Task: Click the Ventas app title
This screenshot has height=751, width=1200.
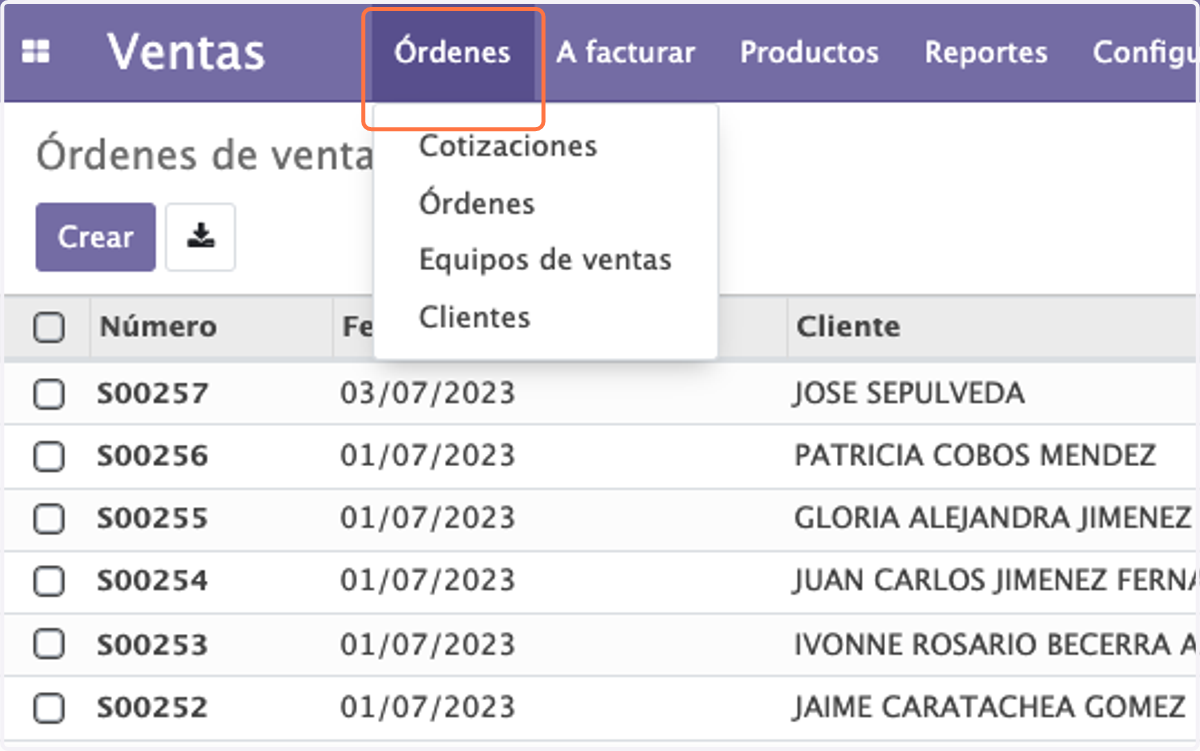Action: click(186, 52)
